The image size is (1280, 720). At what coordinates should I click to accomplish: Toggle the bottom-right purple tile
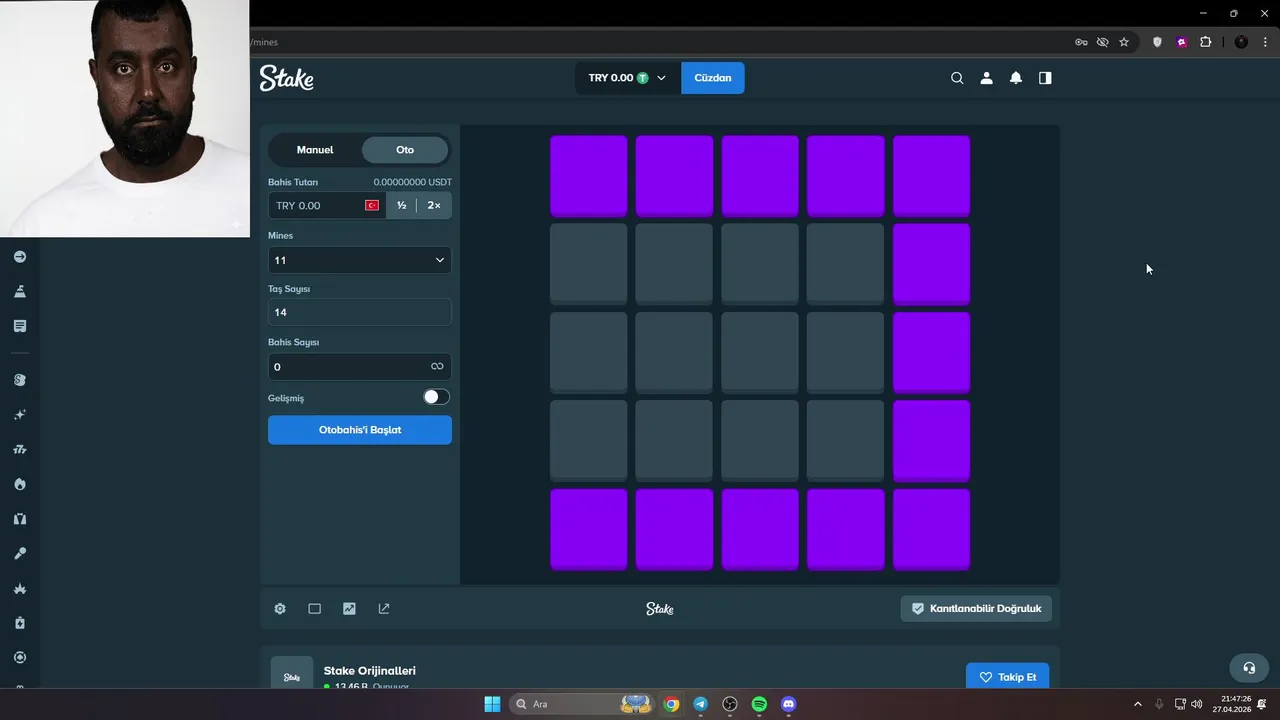931,529
